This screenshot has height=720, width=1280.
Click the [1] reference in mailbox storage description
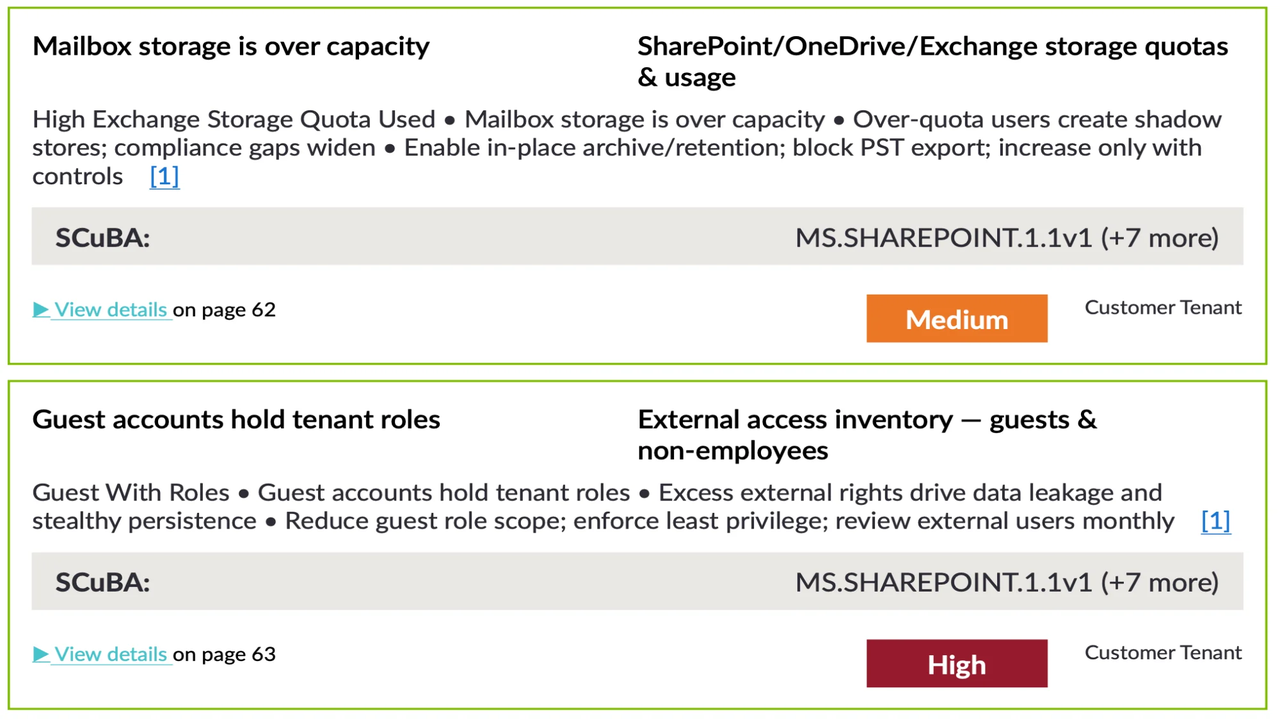coord(164,177)
